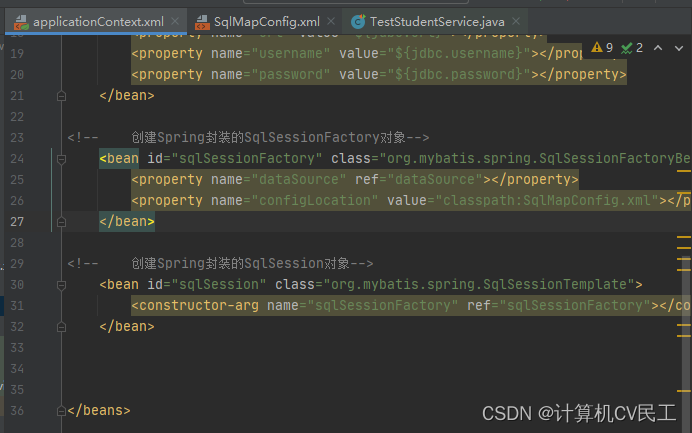Click the closing </bean> tag on line 27

pos(127,221)
